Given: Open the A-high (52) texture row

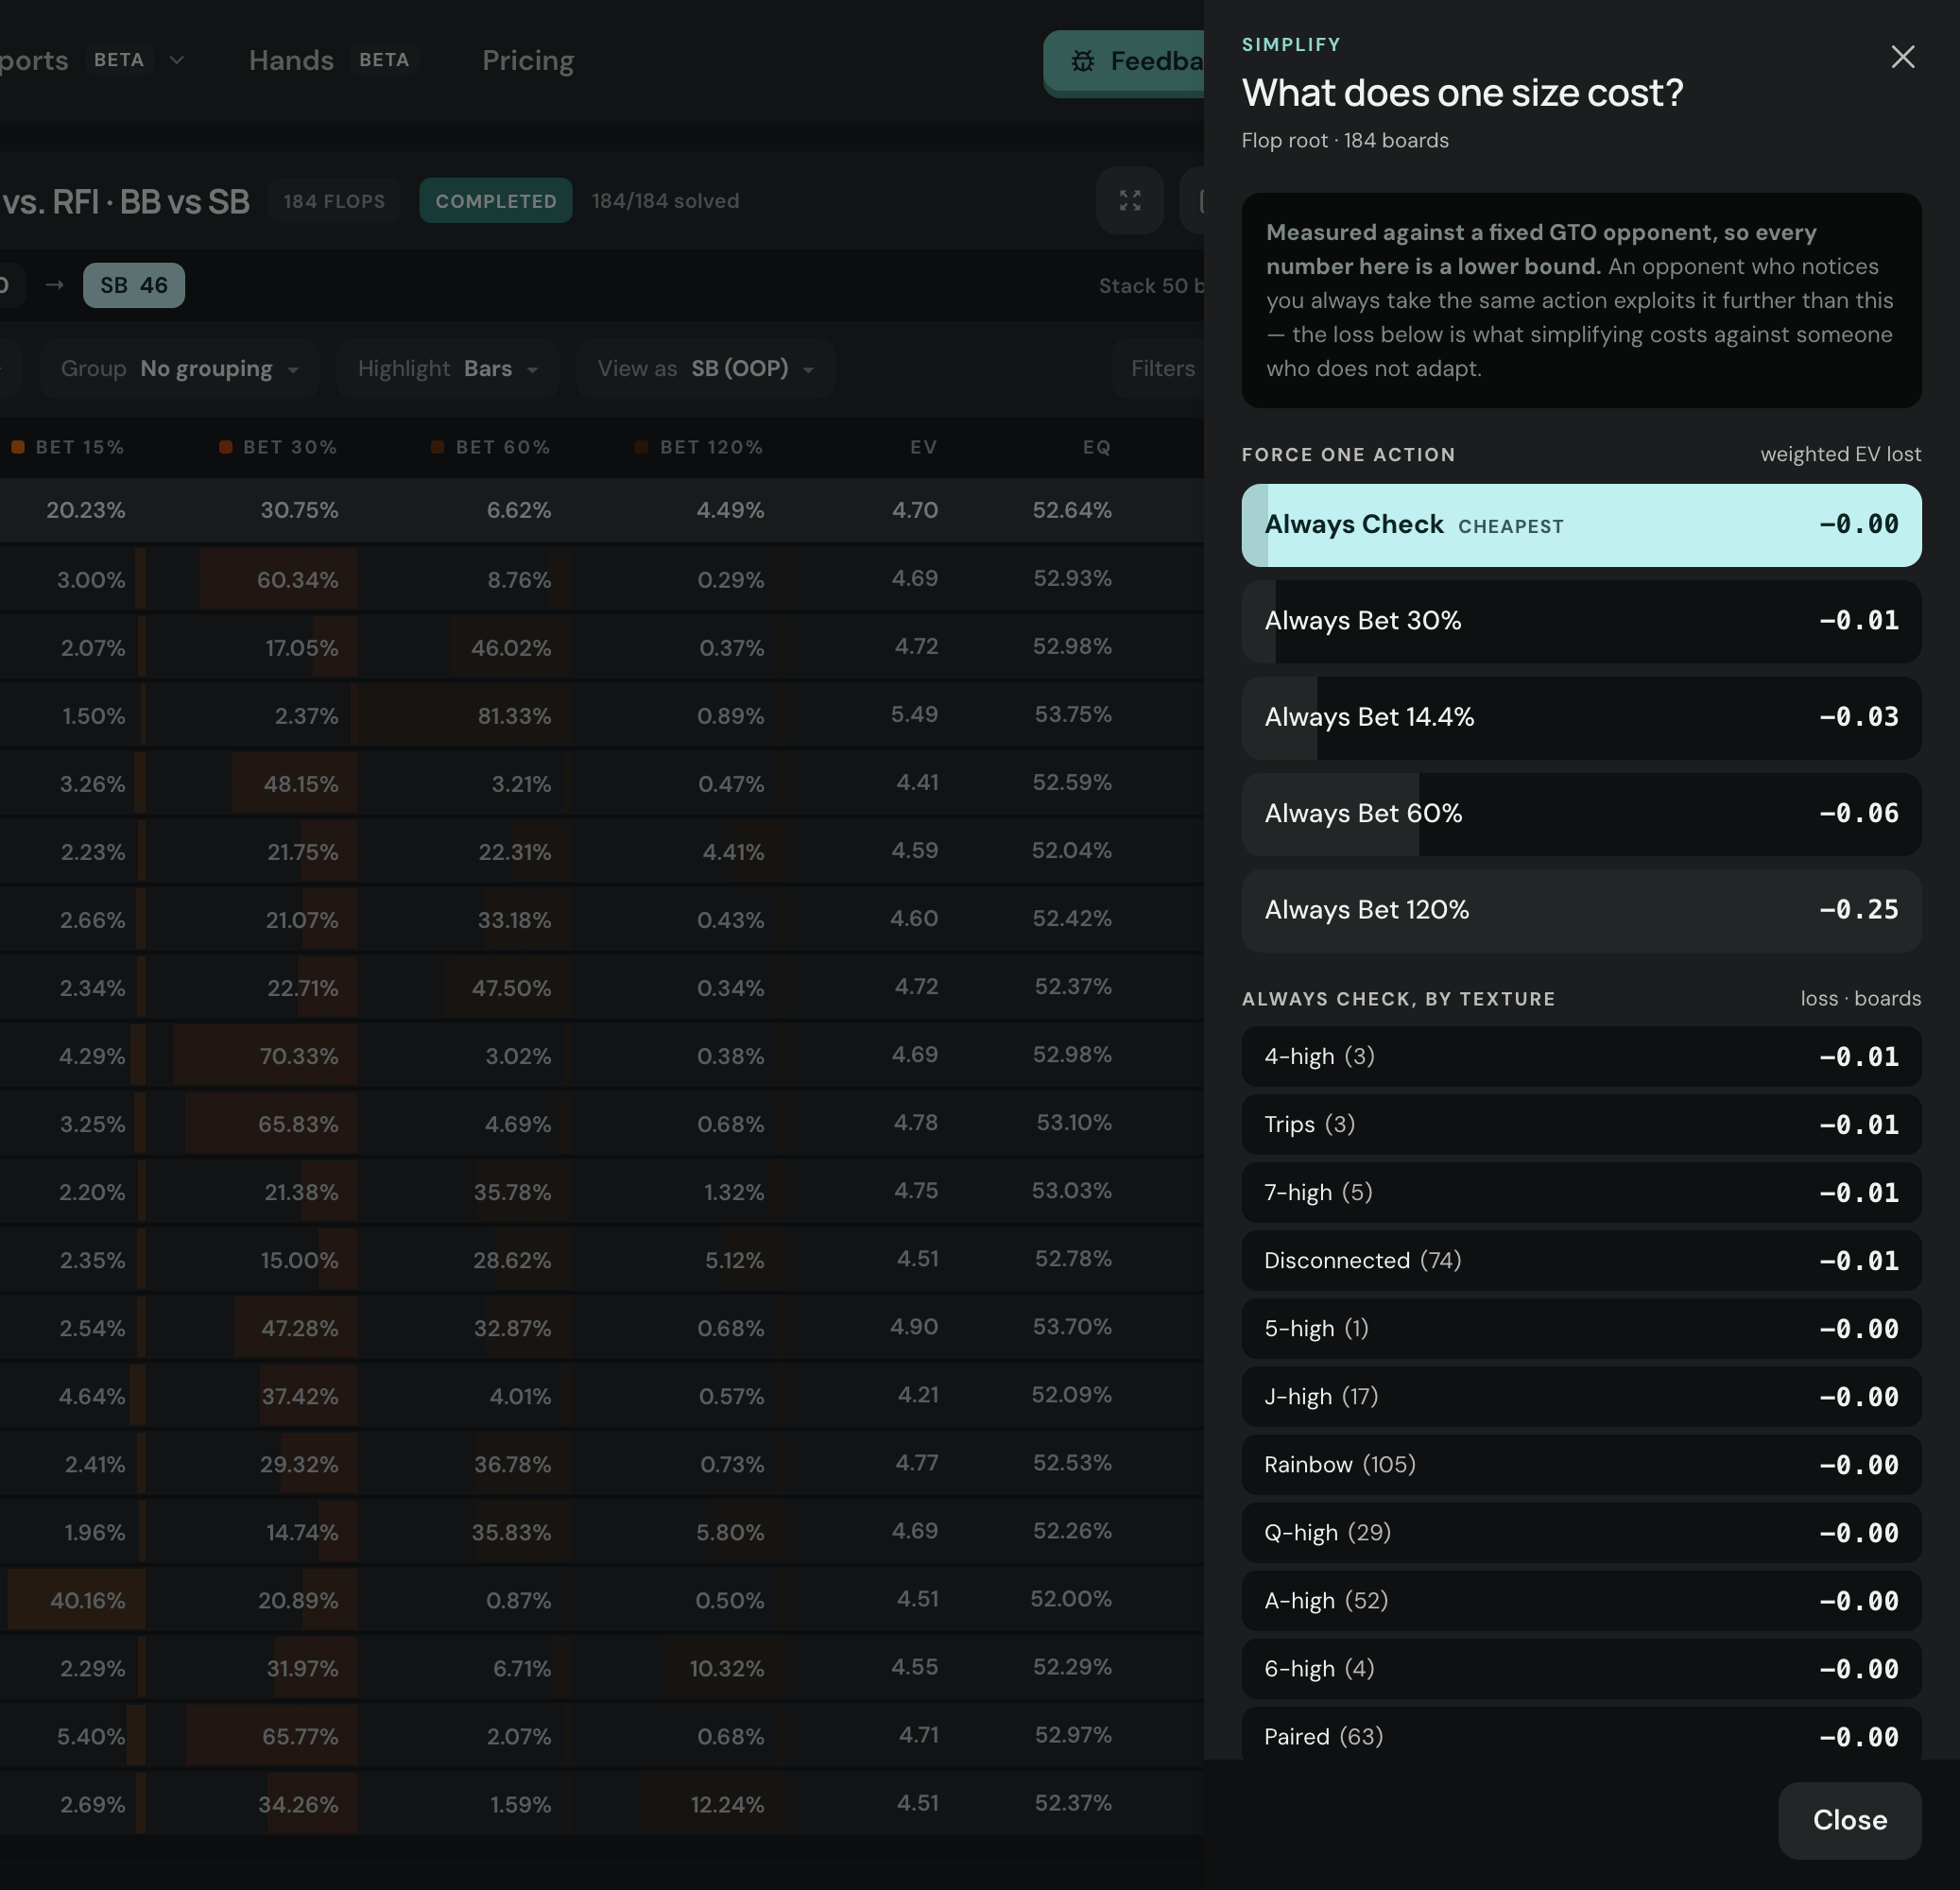Looking at the screenshot, I should pyautogui.click(x=1581, y=1600).
